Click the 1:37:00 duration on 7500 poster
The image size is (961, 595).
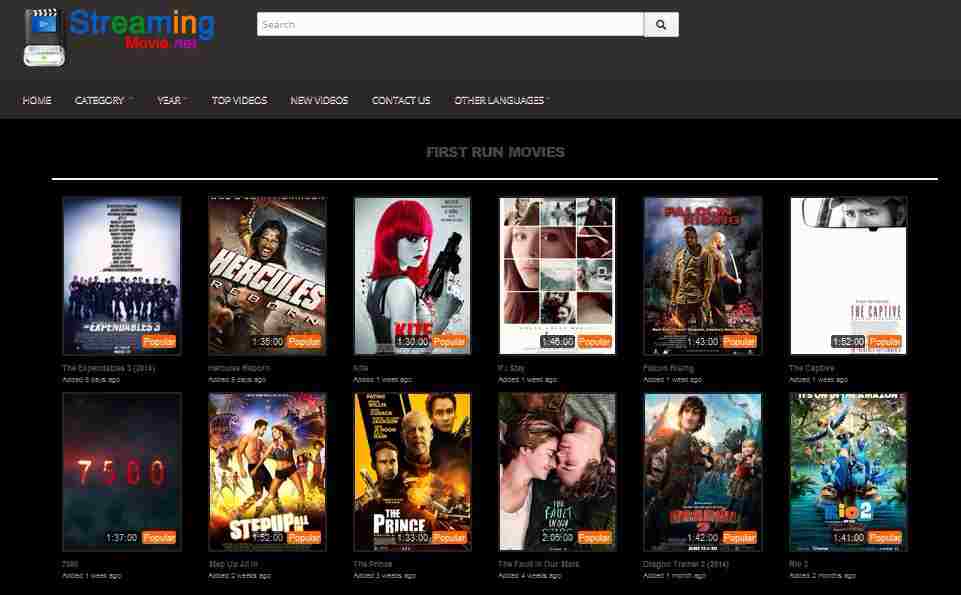click(x=122, y=538)
